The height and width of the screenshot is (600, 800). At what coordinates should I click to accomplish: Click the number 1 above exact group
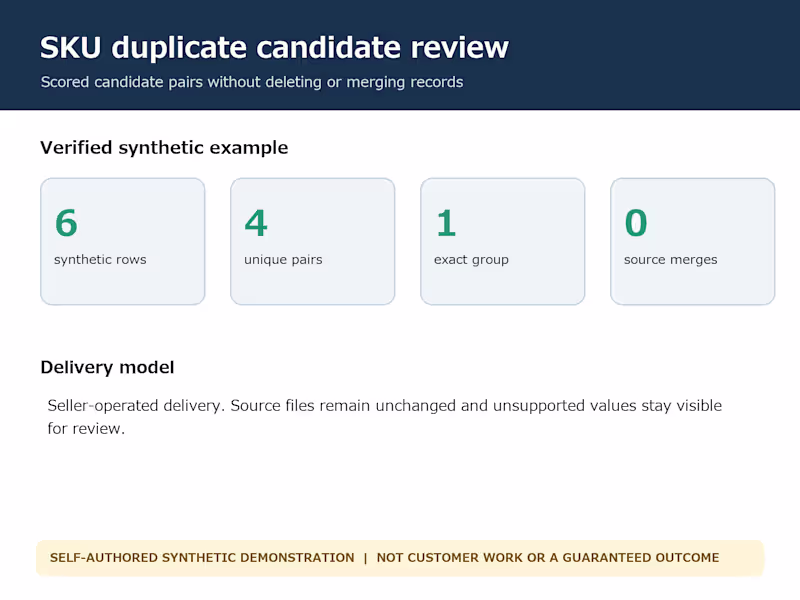coord(446,223)
